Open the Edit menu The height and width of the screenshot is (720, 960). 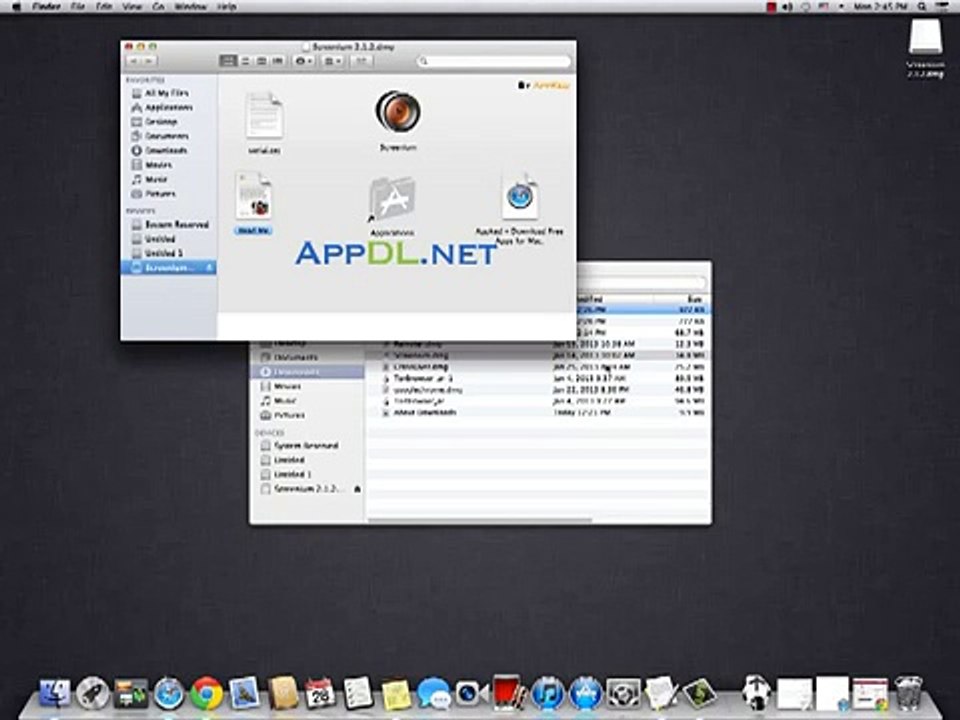[x=103, y=7]
